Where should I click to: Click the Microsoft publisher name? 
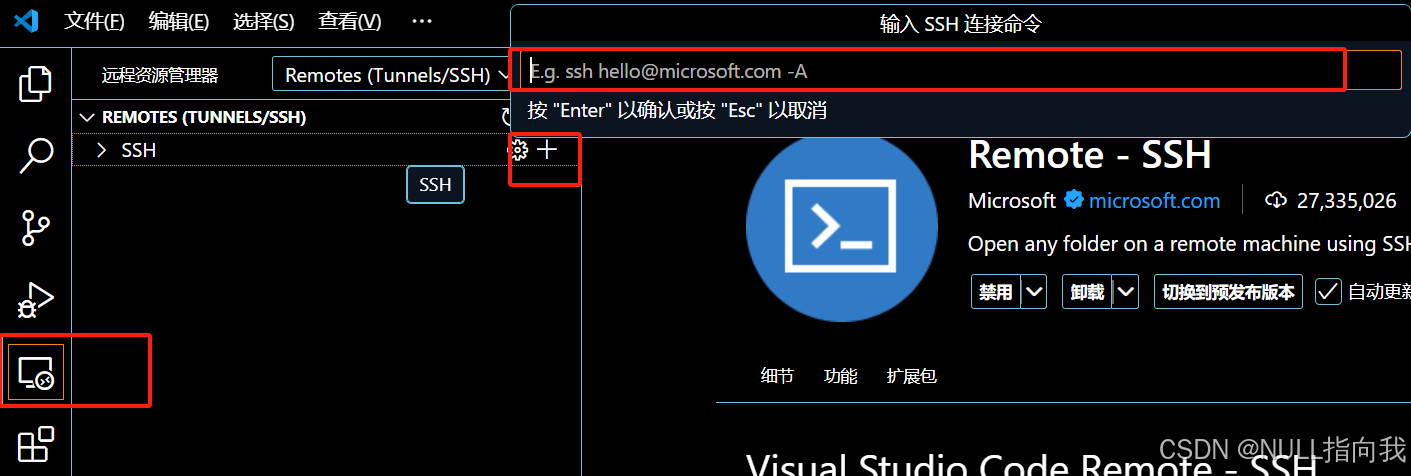click(x=1012, y=201)
